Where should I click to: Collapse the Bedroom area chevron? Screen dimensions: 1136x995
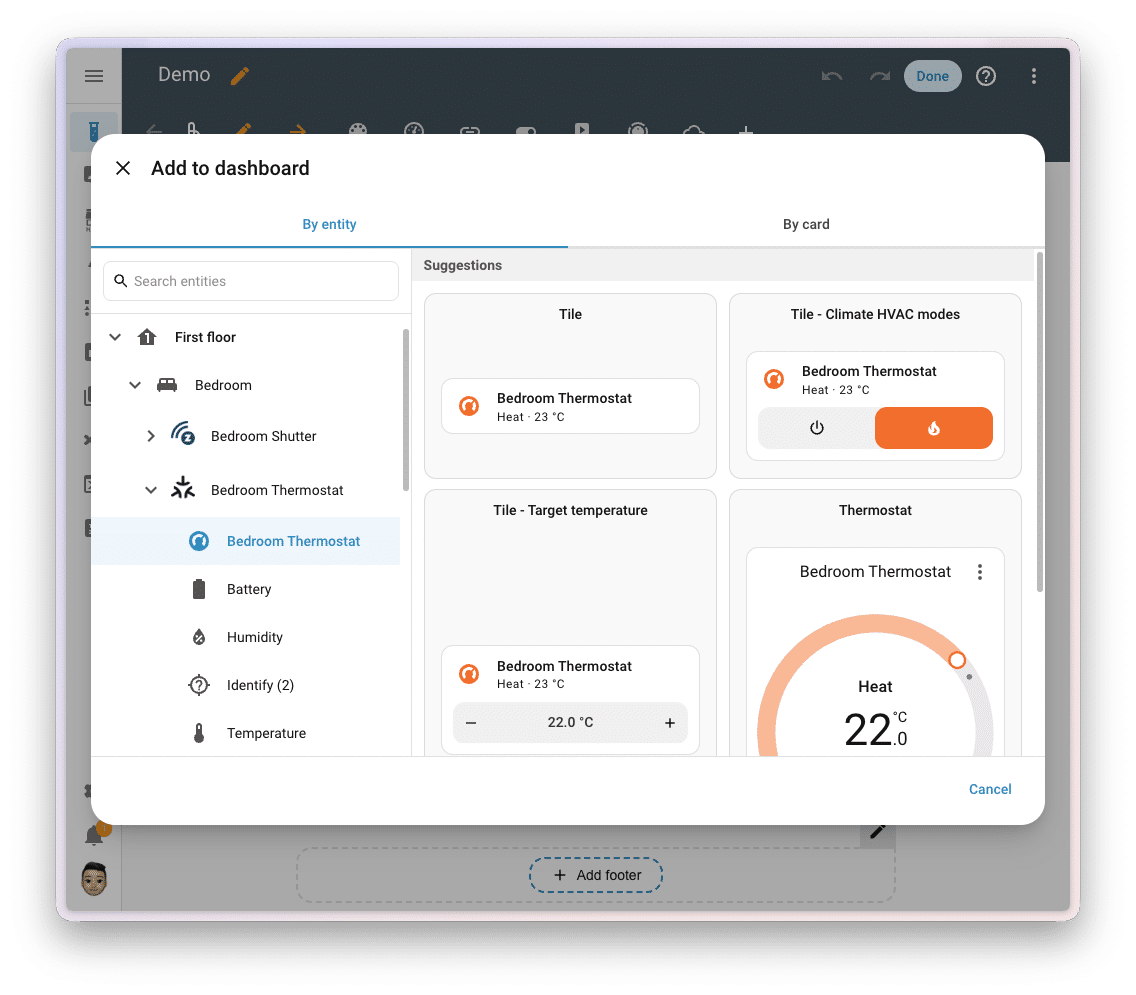click(x=135, y=385)
